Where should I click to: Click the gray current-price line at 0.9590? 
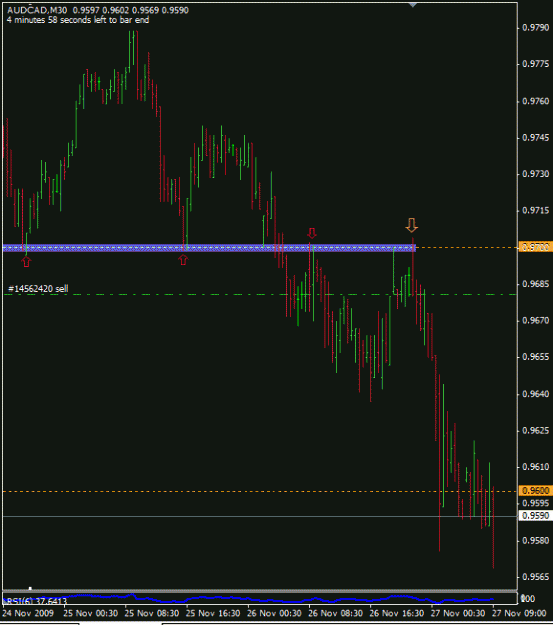tap(259, 517)
